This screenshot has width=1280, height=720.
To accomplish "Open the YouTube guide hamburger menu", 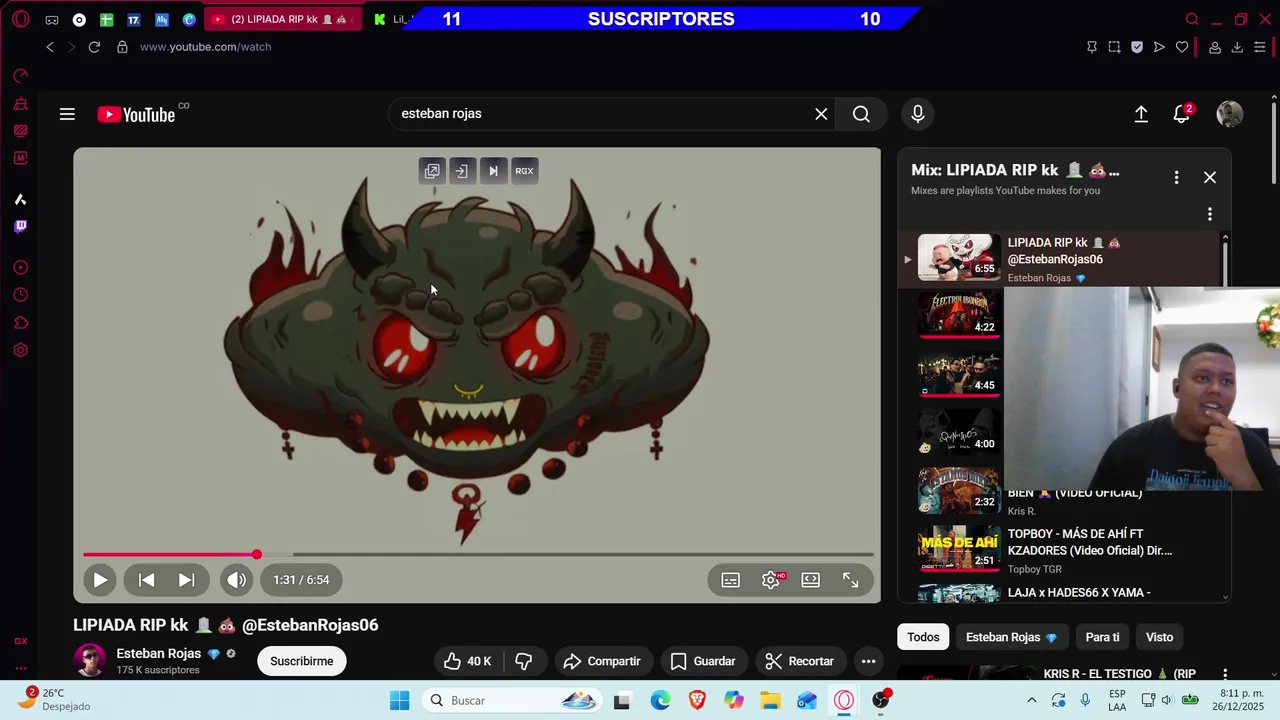I will [67, 114].
